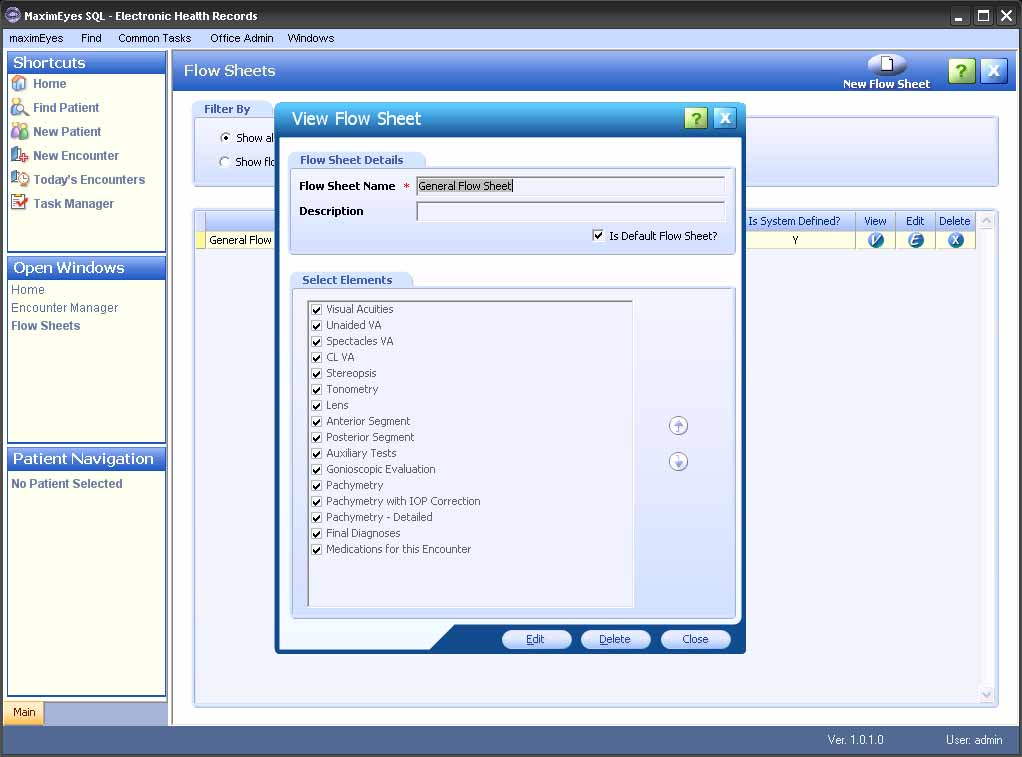Click the New Patient icon

[19, 131]
